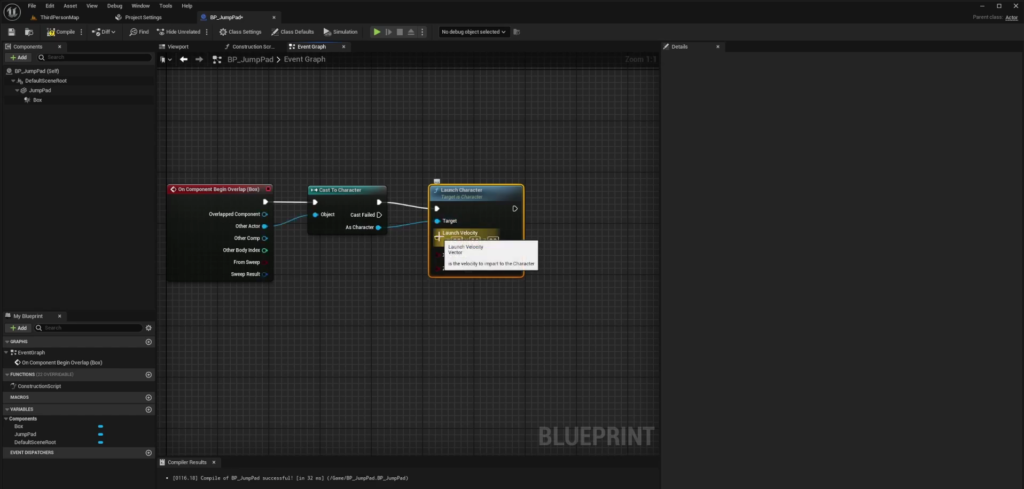Screen dimensions: 1024x489
Task: Click the As Character output pin
Action: point(378,227)
